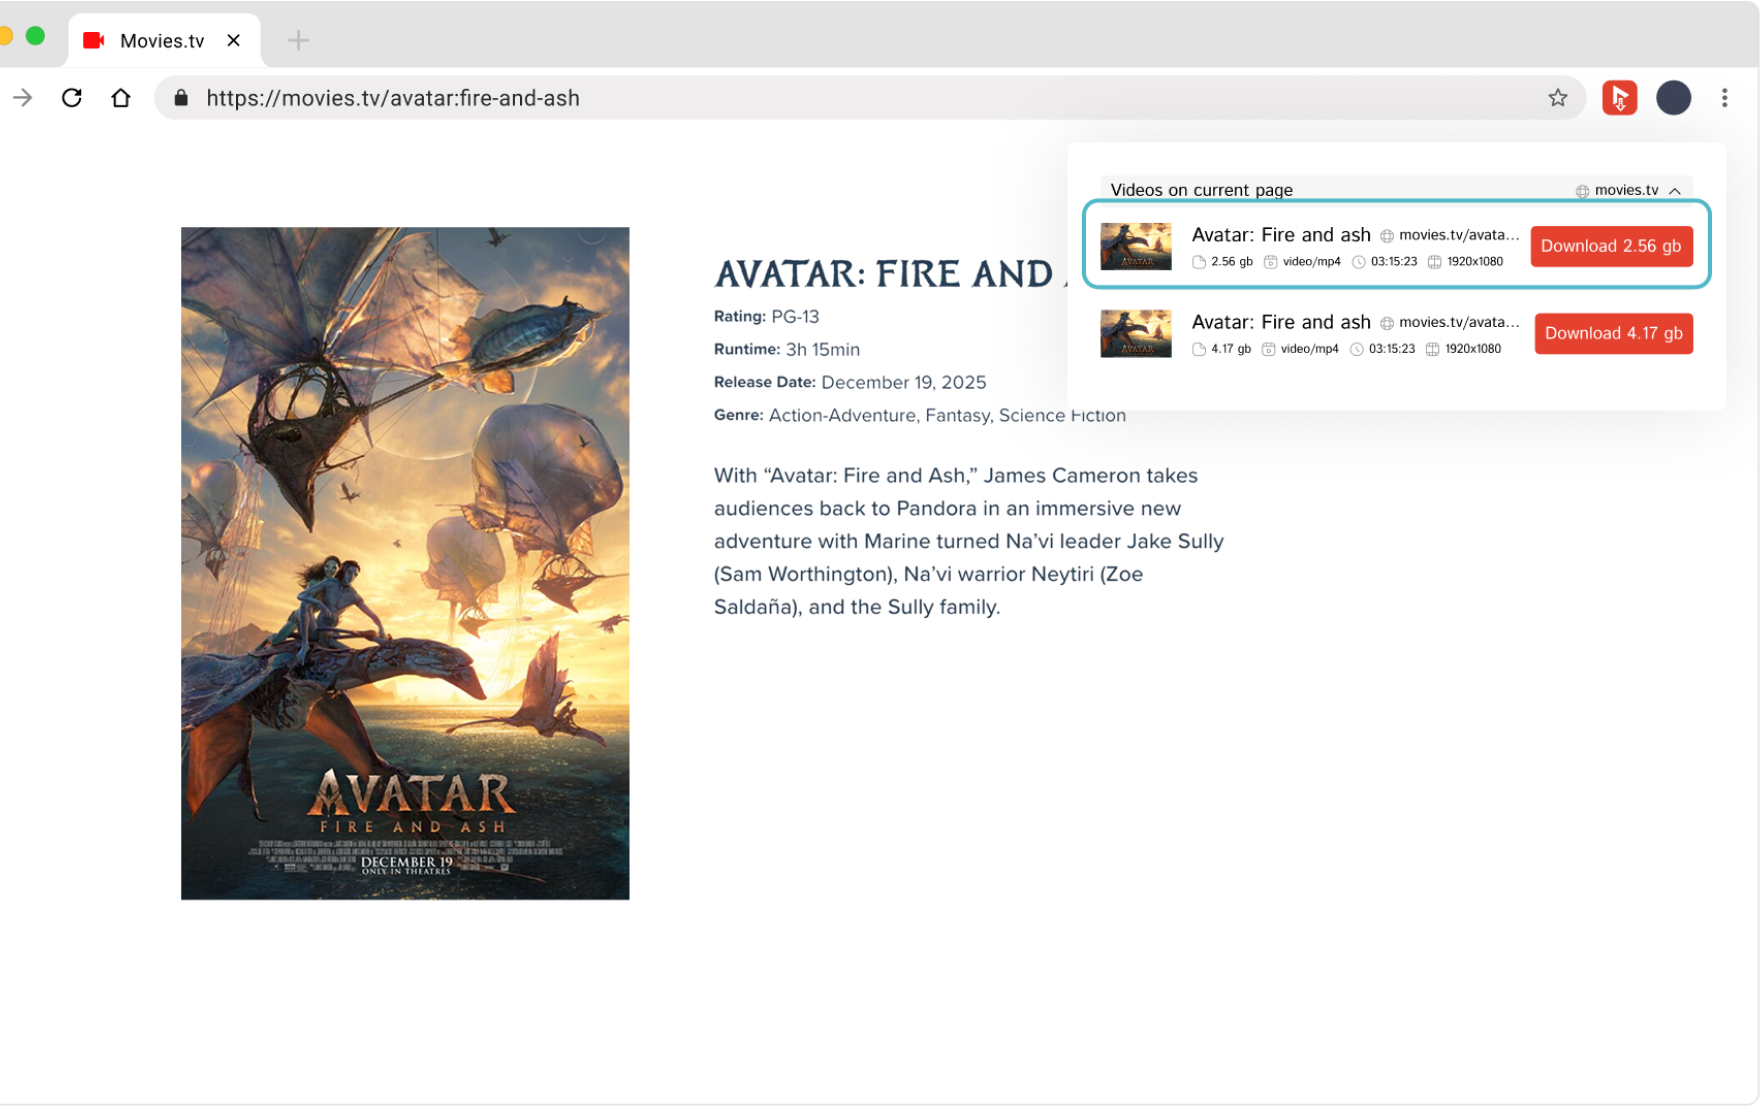Click the lock icon in address bar

pos(181,98)
